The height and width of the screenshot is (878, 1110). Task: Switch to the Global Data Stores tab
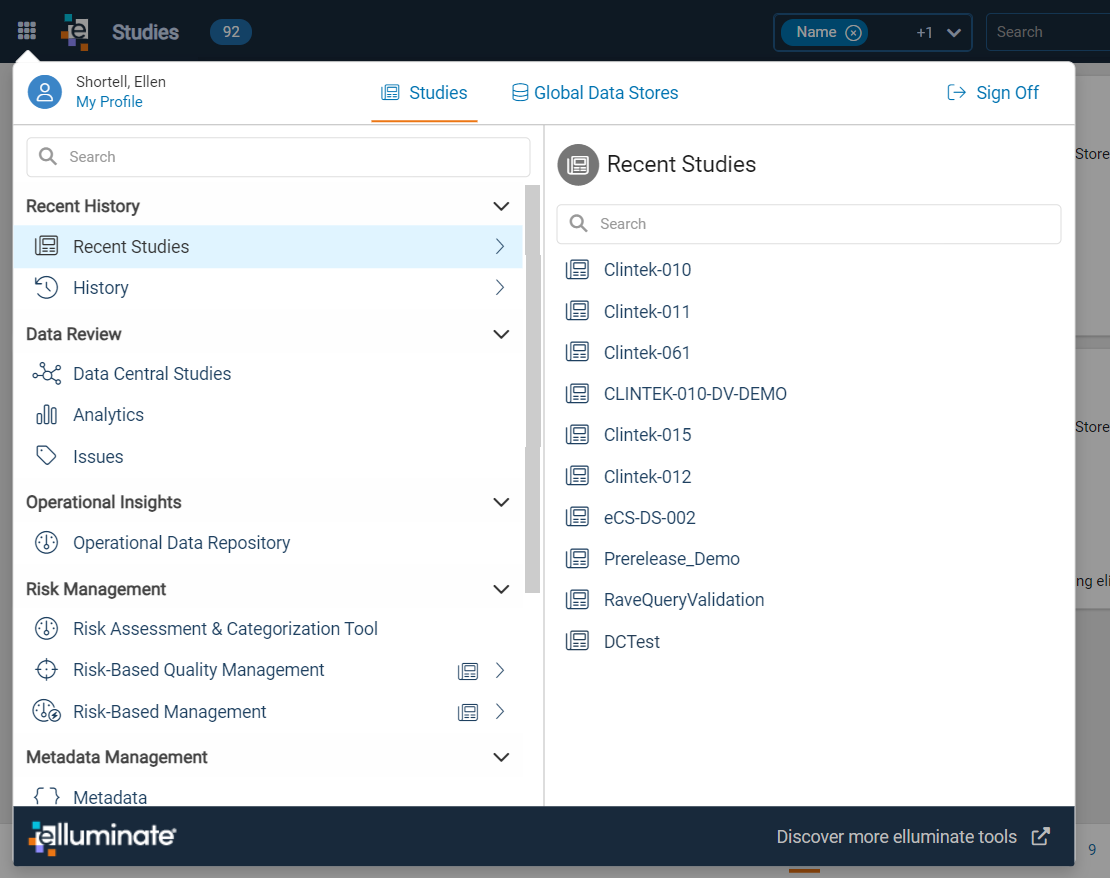(x=595, y=93)
